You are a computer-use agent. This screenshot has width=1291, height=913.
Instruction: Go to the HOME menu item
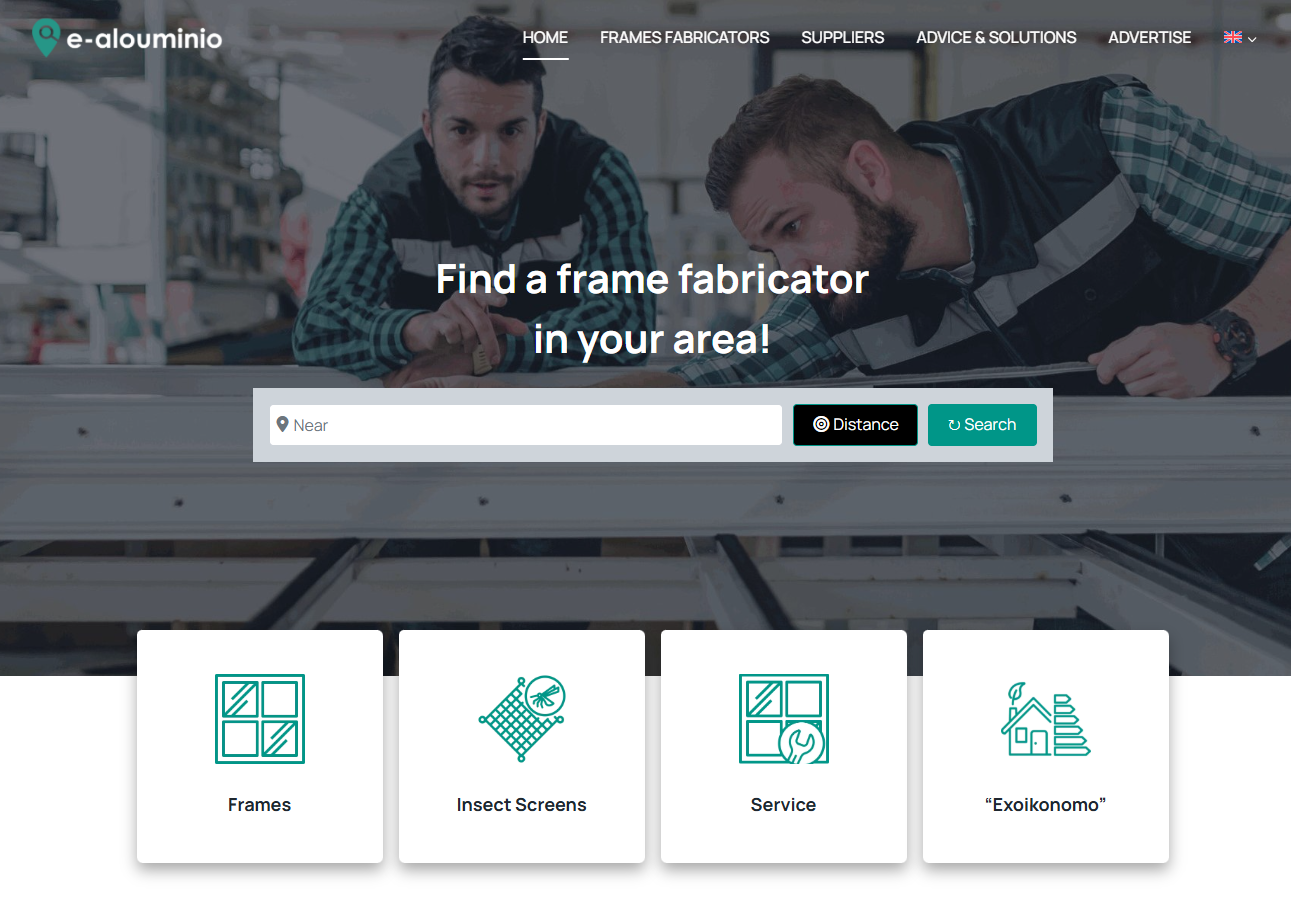click(x=545, y=38)
